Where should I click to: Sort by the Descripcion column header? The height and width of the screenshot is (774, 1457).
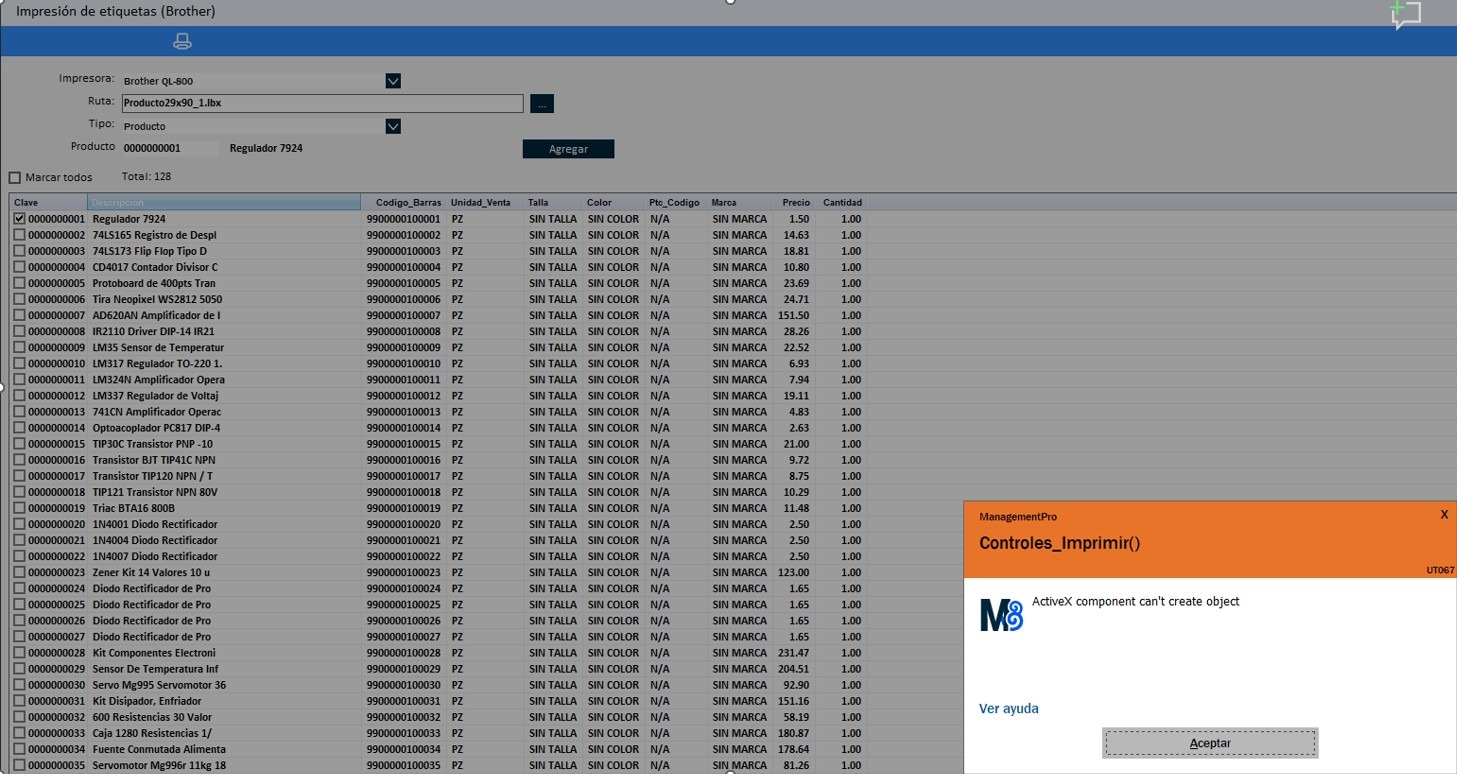tap(224, 203)
